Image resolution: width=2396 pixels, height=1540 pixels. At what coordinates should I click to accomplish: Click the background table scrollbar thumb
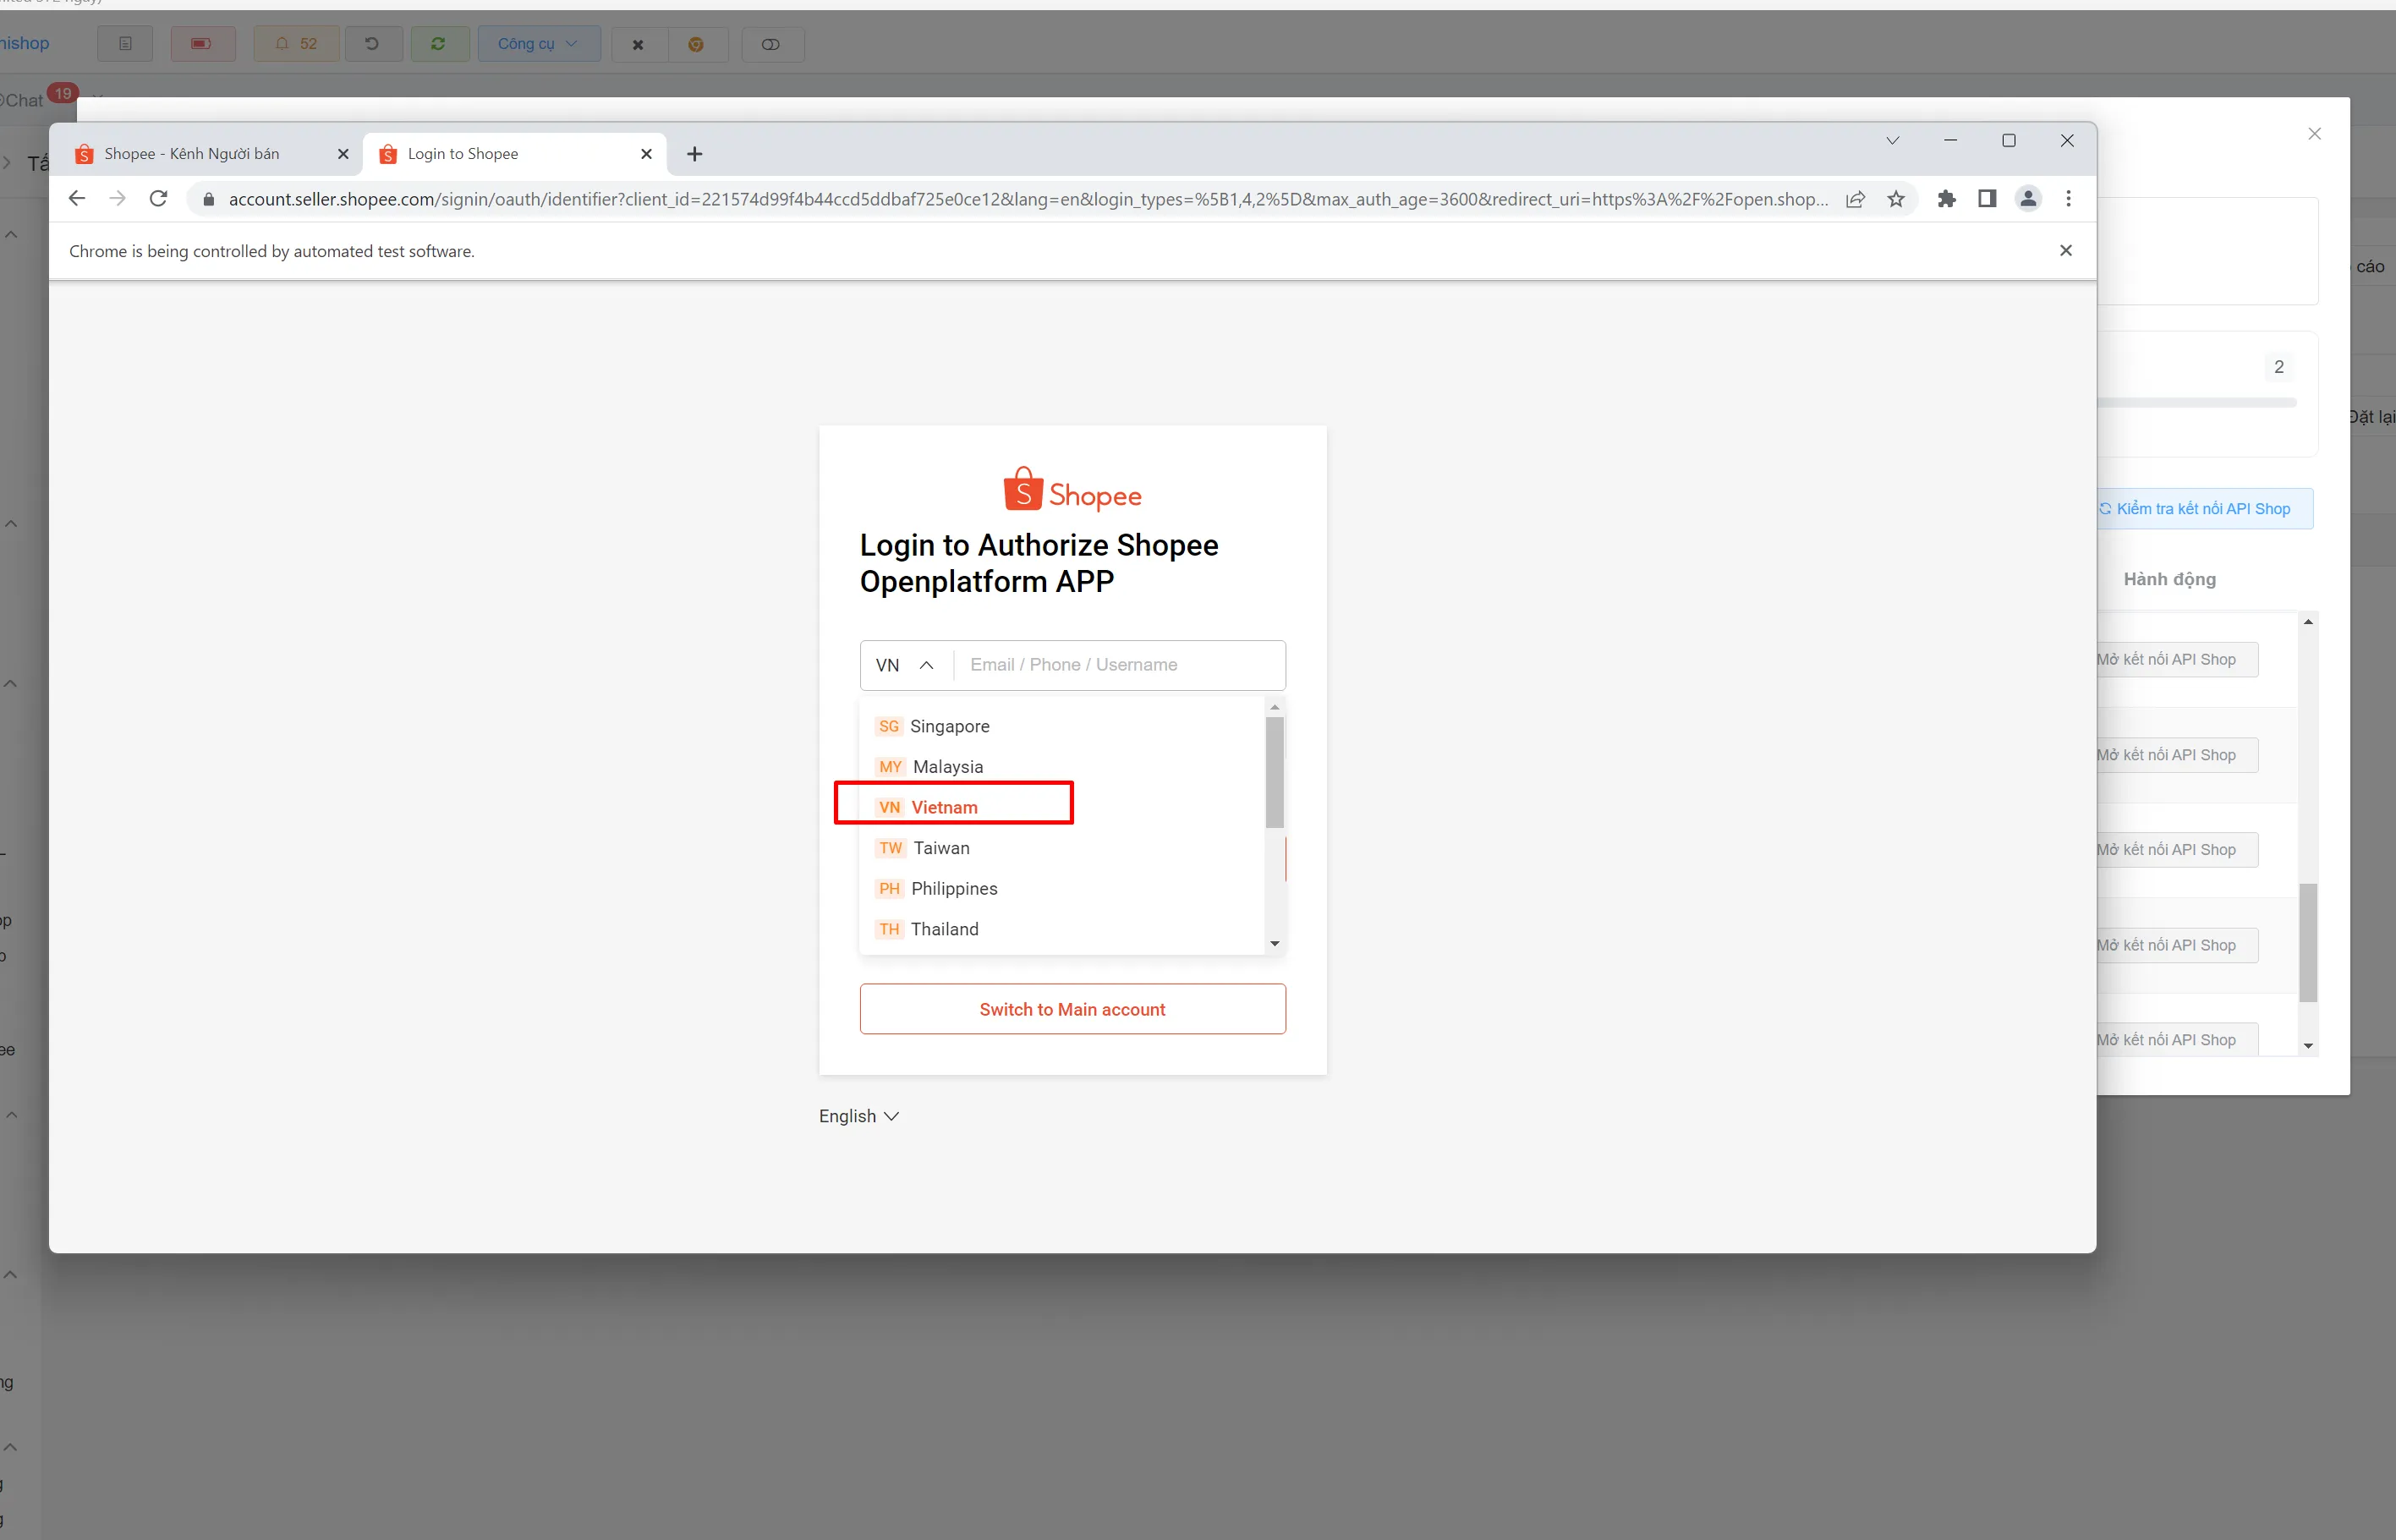(x=2307, y=942)
